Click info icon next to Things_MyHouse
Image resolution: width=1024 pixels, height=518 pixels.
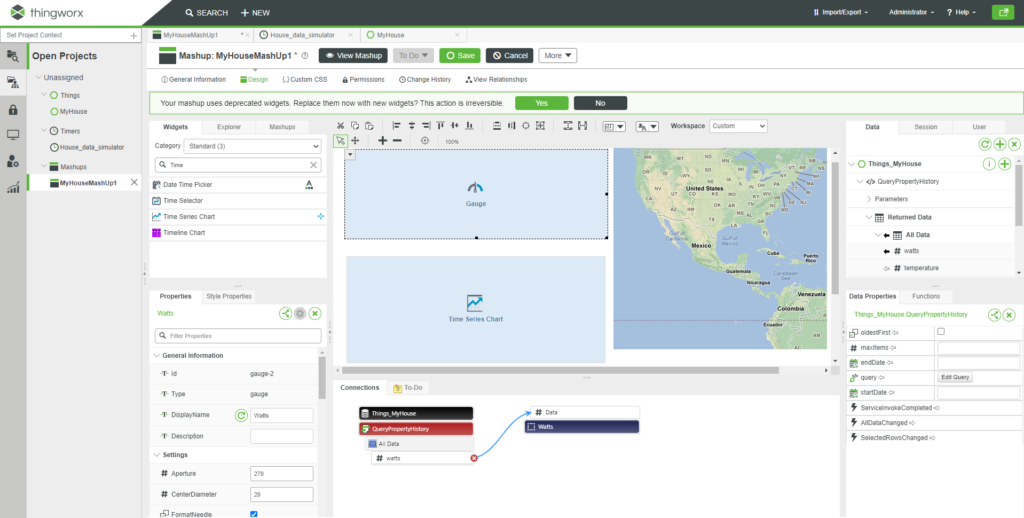click(x=989, y=164)
